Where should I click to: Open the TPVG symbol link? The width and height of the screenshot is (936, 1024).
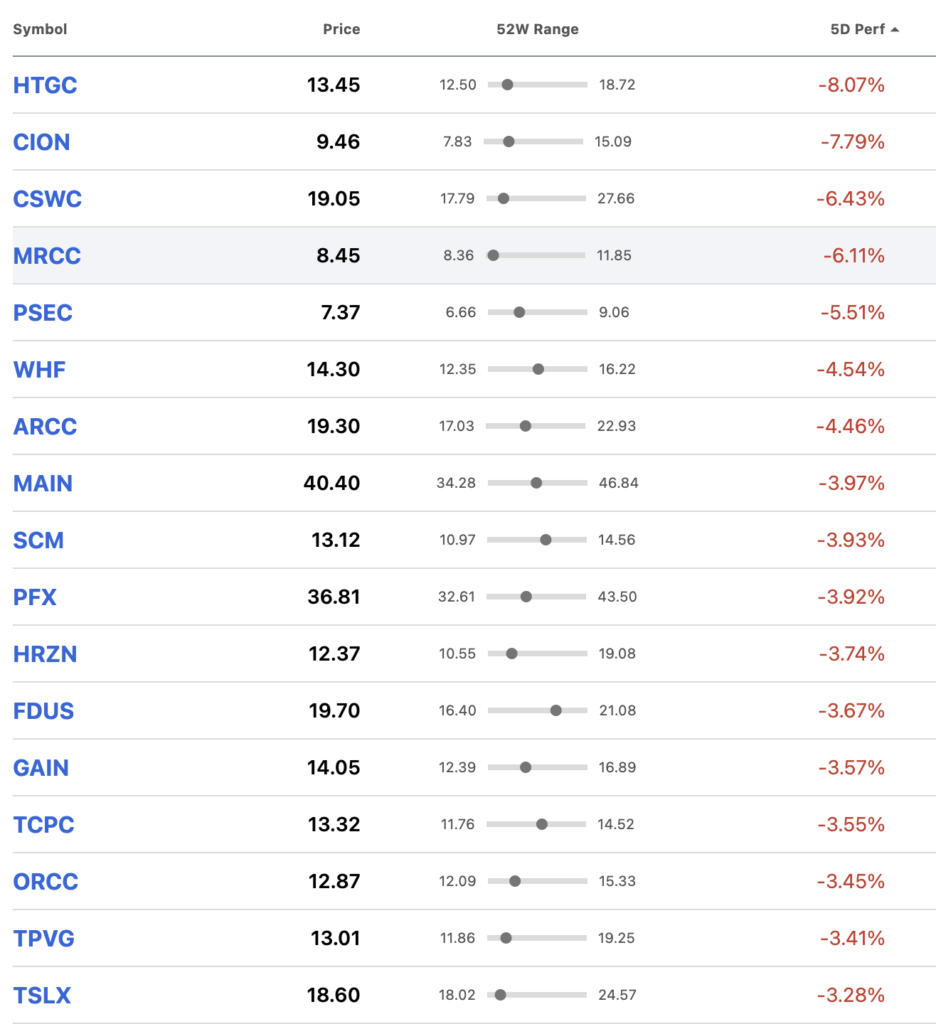pos(44,938)
